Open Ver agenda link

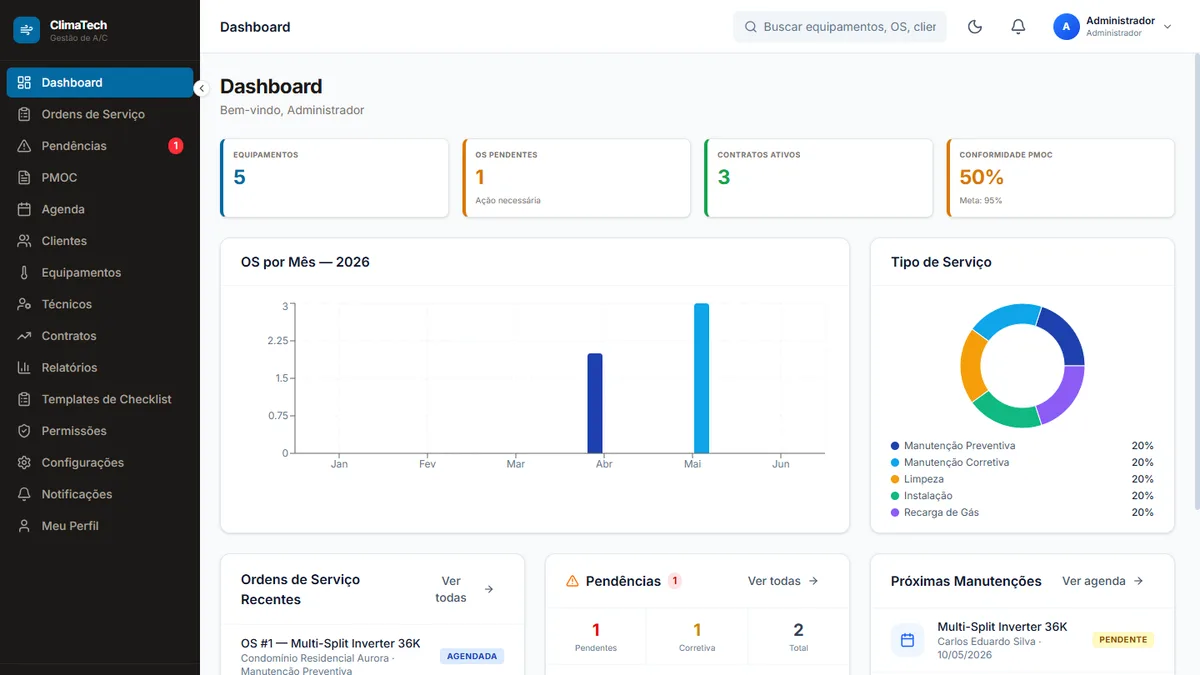pos(1103,581)
